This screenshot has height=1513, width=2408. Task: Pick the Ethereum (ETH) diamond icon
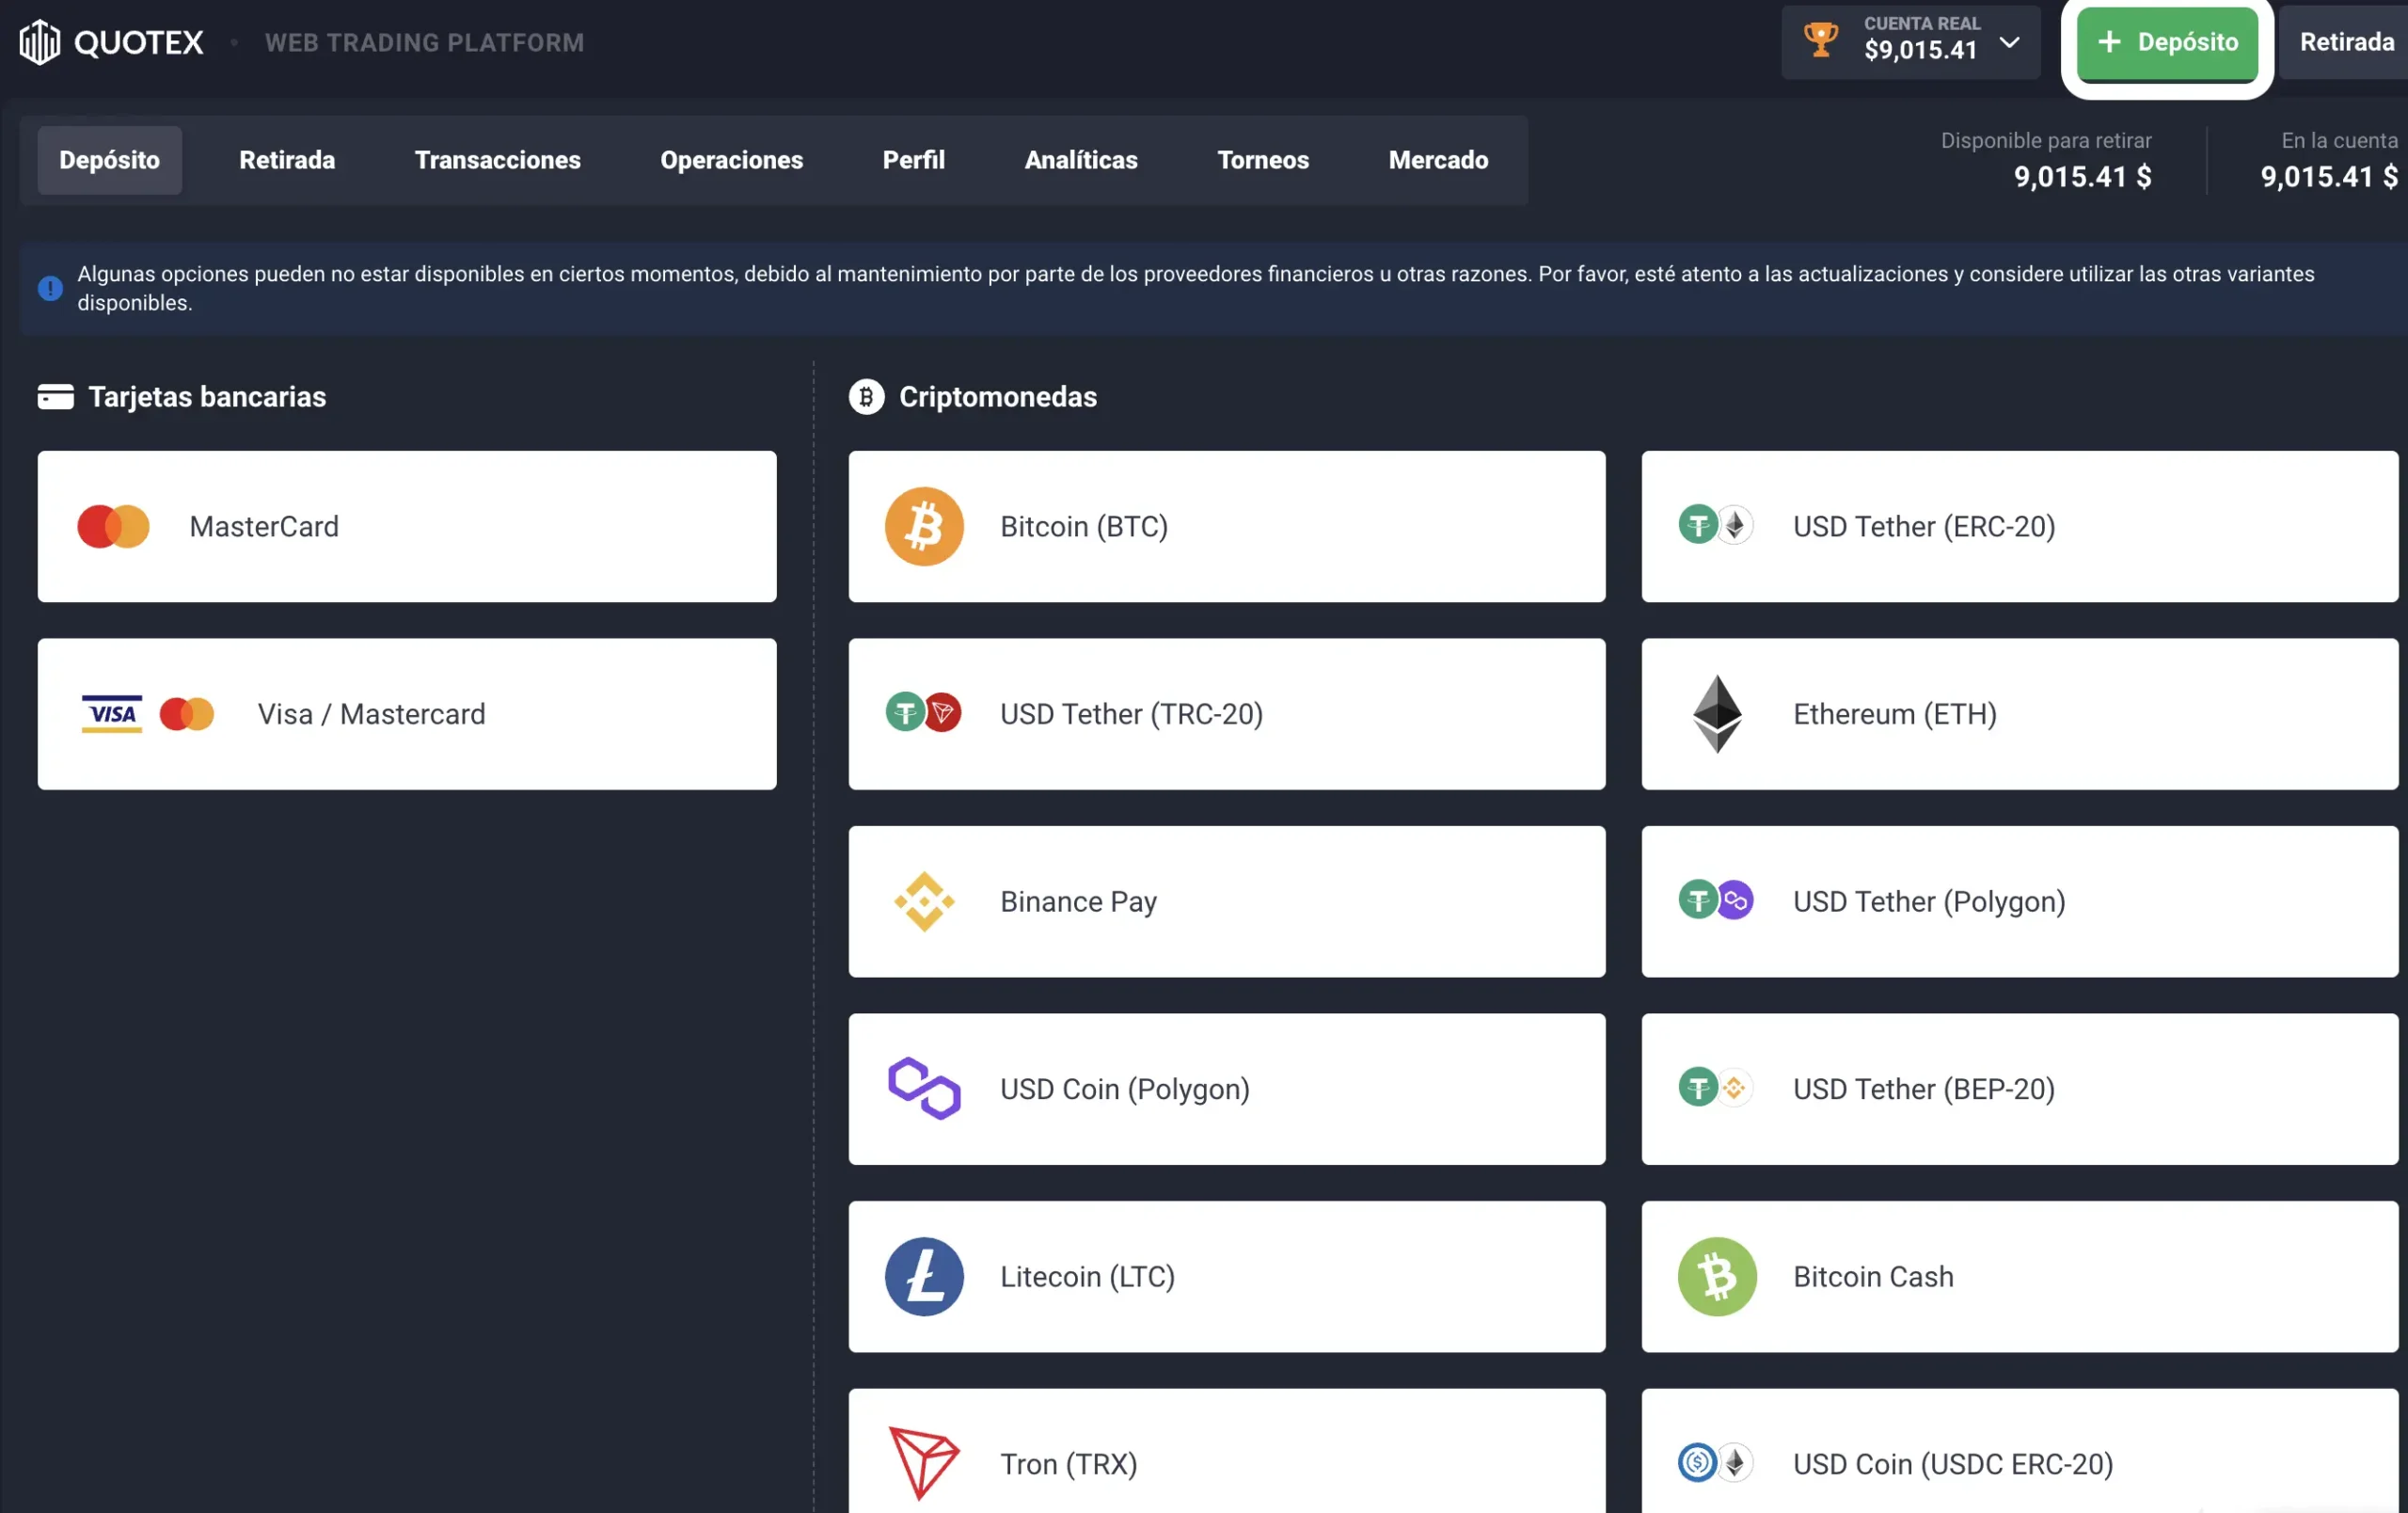1718,714
